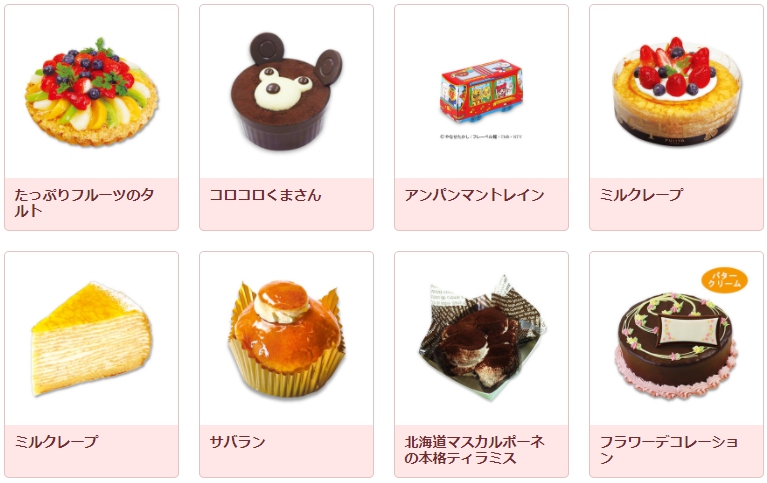
Task: Click the copyright text under Anpanman train
Action: [481, 137]
